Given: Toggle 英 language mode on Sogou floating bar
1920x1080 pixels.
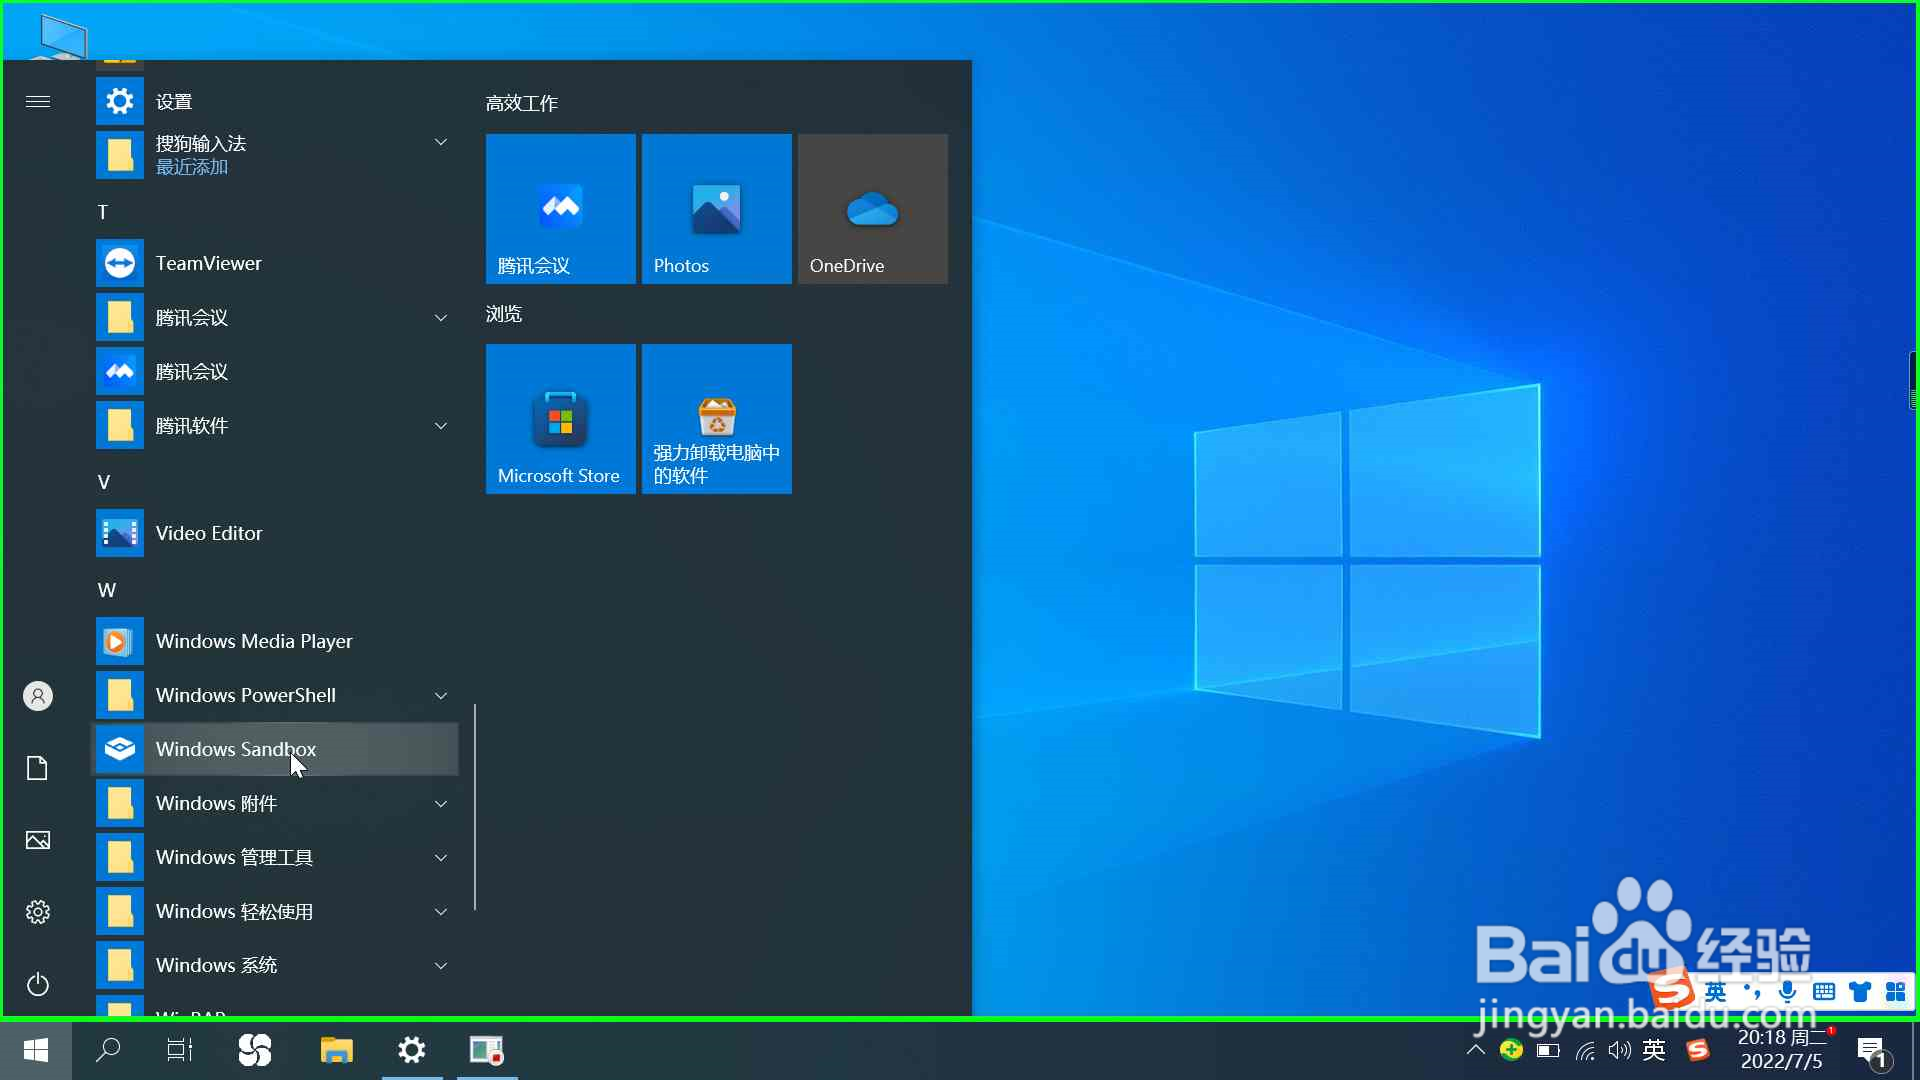Looking at the screenshot, I should [x=1716, y=992].
